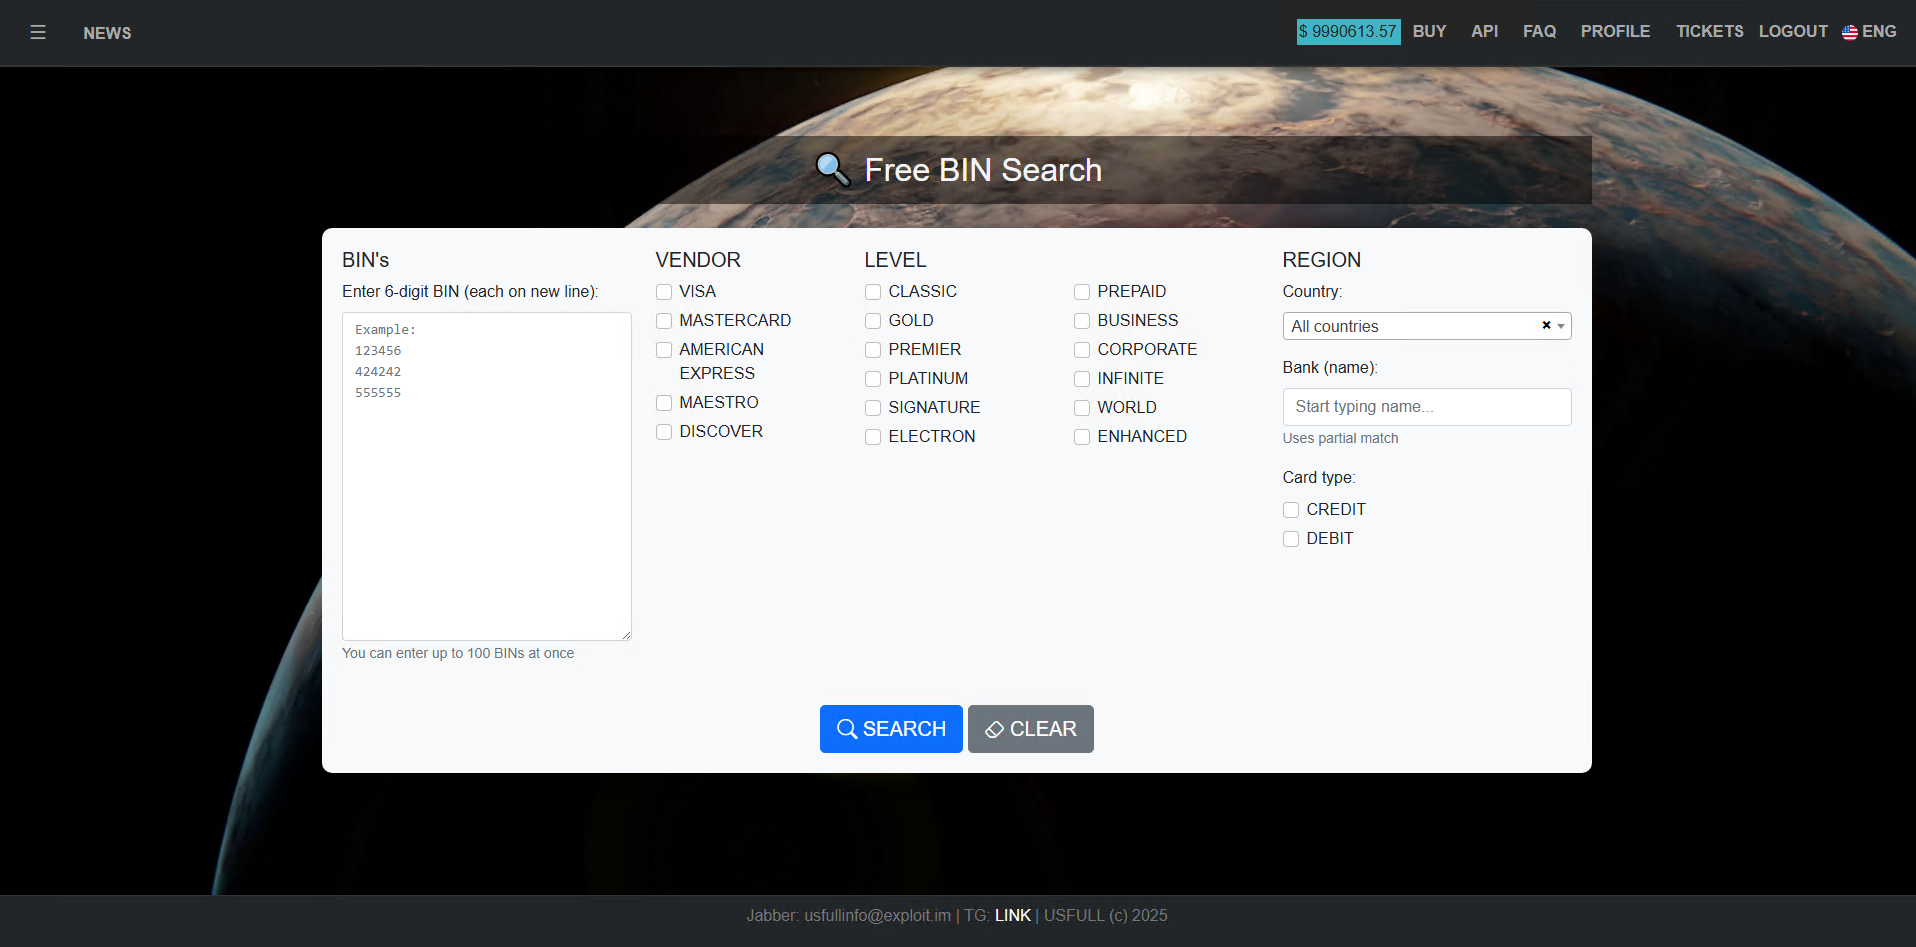Focus the BIN list text area
This screenshot has height=947, width=1916.
(487, 476)
